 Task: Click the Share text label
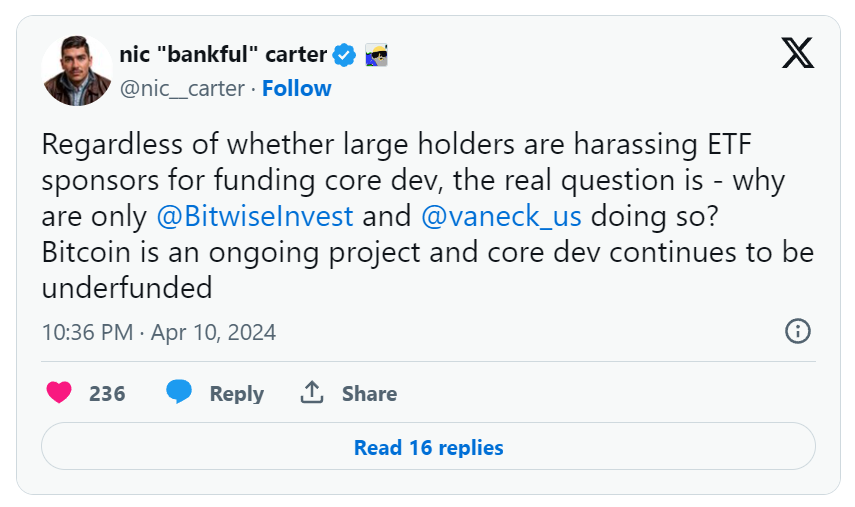pos(369,394)
